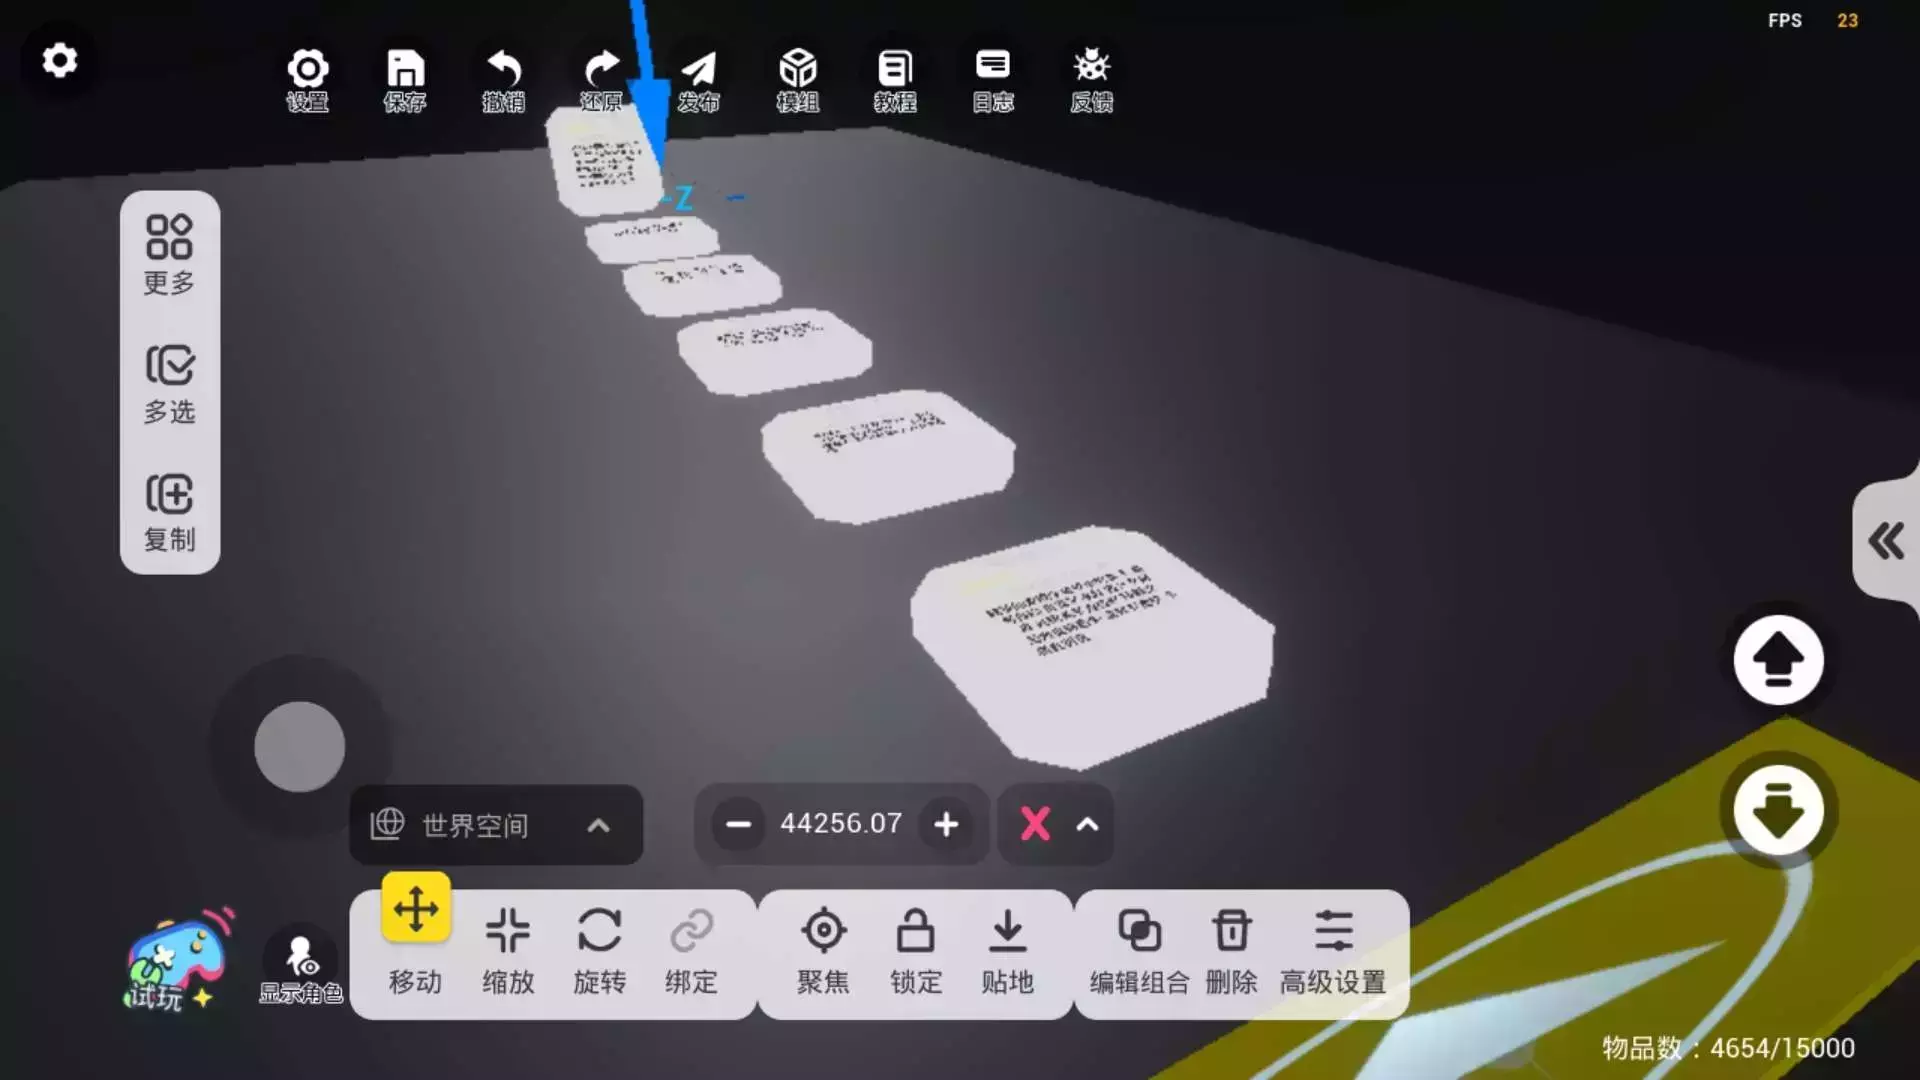The height and width of the screenshot is (1080, 1920).
Task: Open the 反馈 (Feedback) bug icon
Action: pyautogui.click(x=1091, y=79)
